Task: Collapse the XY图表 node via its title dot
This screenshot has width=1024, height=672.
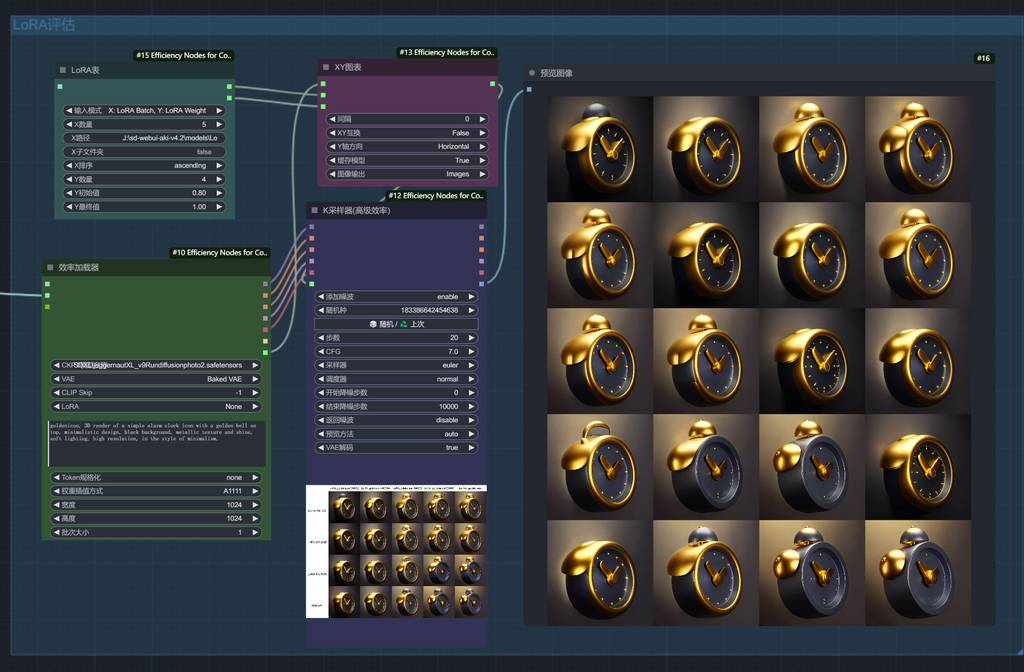Action: (x=325, y=67)
